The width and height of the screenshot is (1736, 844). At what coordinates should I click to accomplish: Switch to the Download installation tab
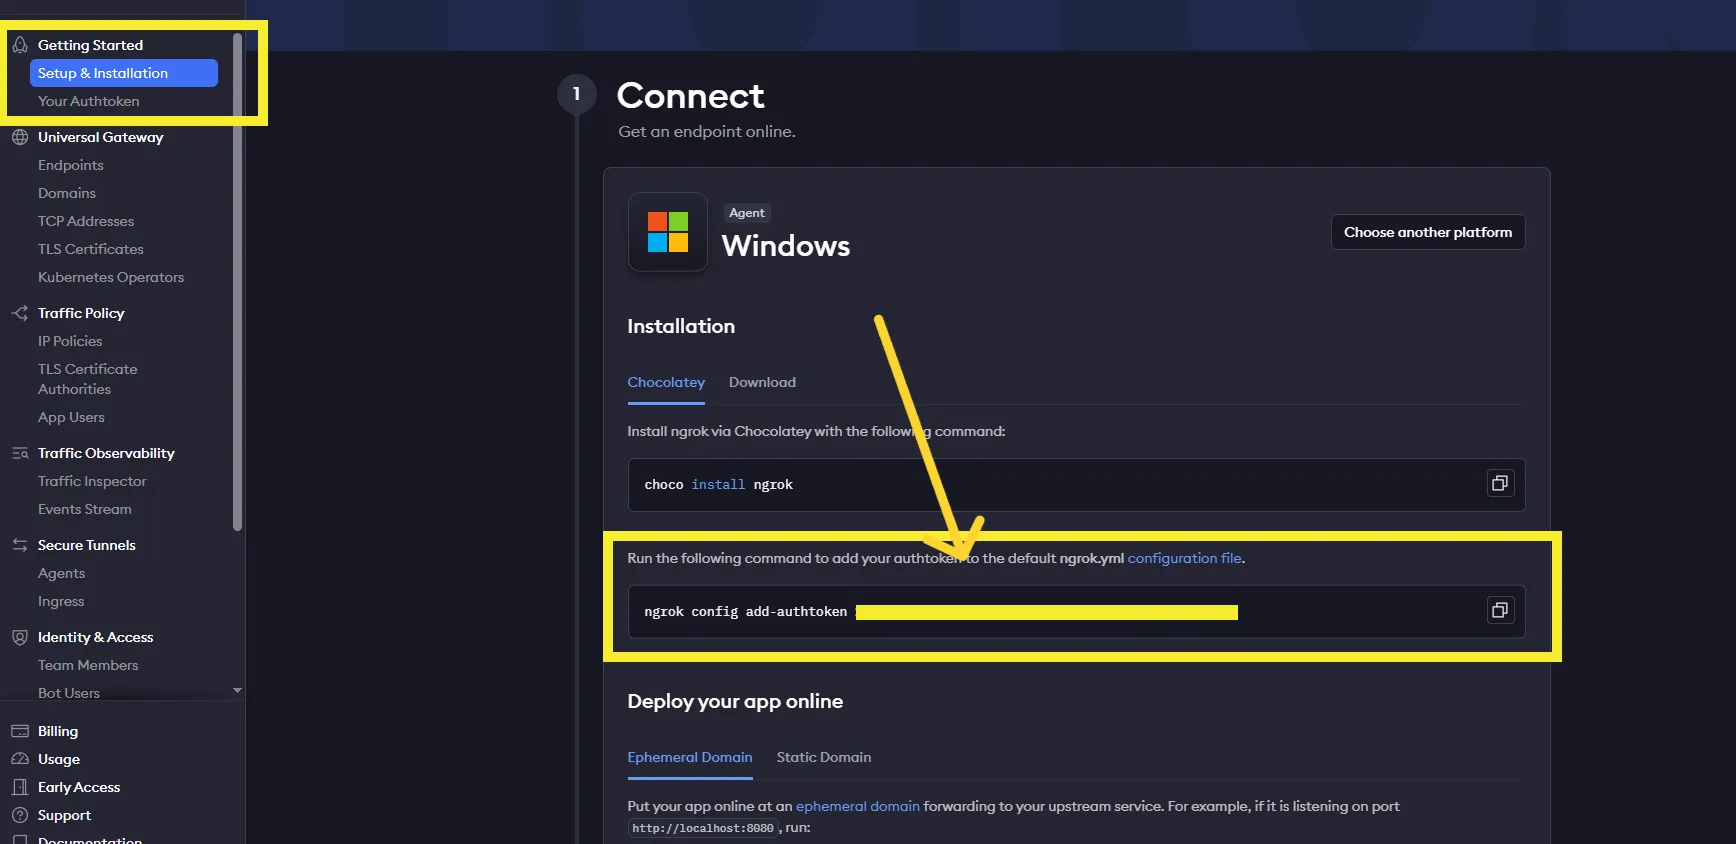point(762,382)
